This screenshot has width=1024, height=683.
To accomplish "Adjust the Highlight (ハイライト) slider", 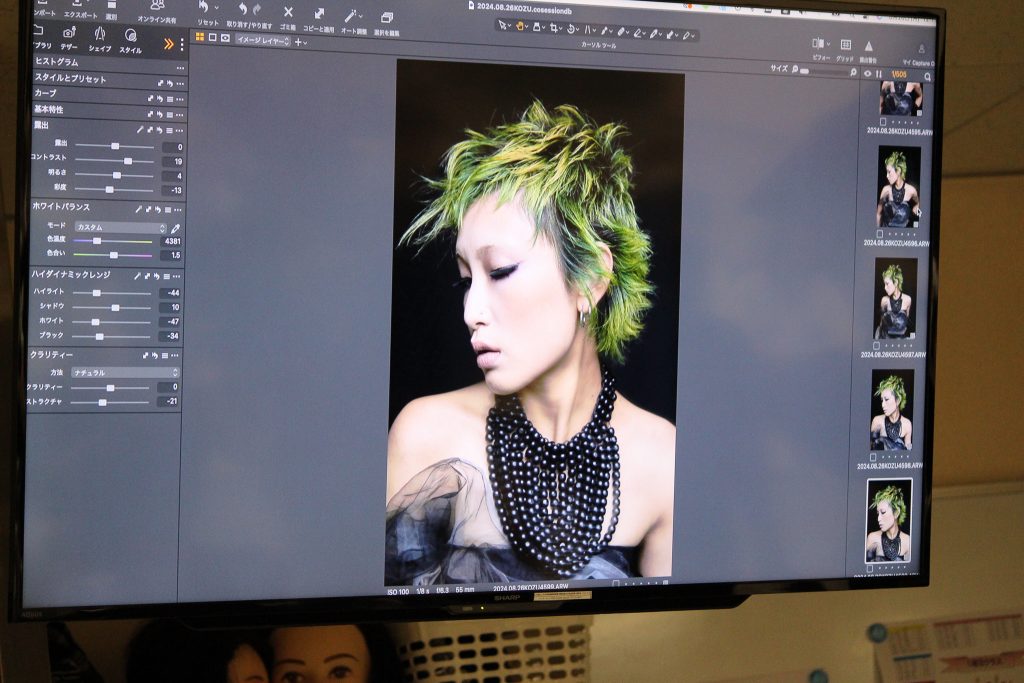I will tap(111, 293).
